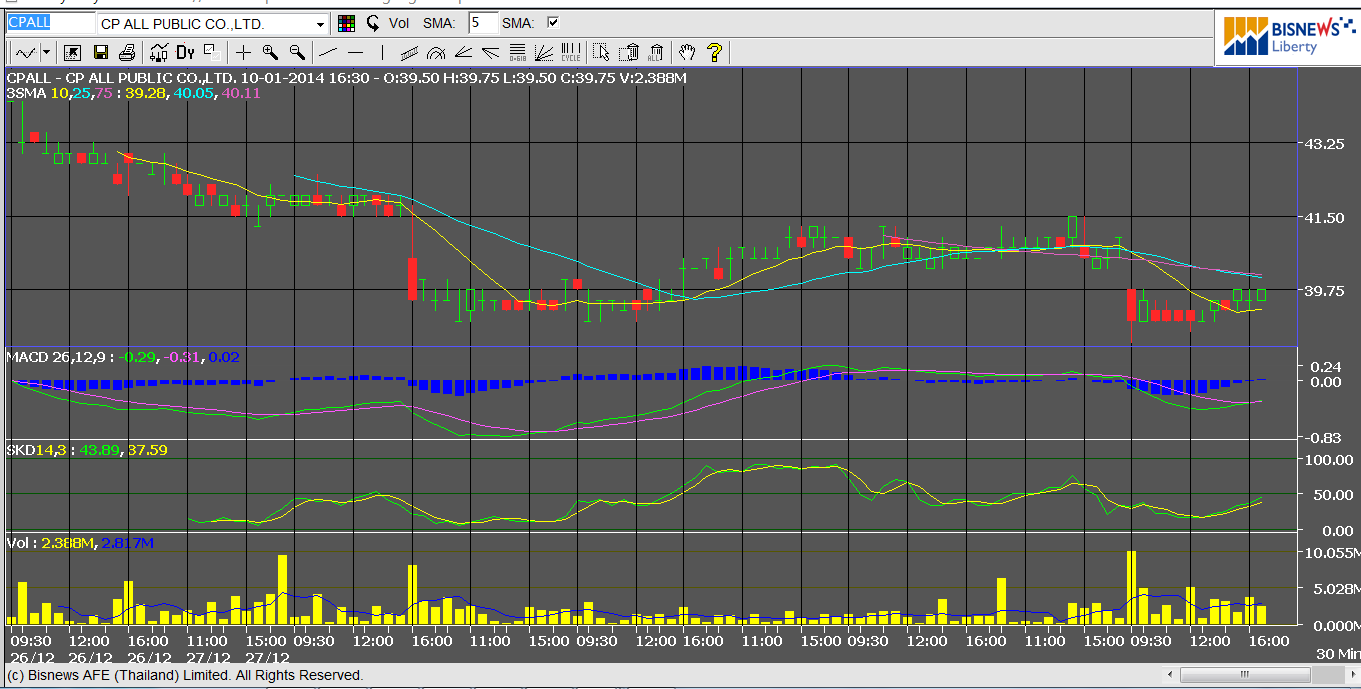Select the parallel channel tool
The height and width of the screenshot is (689, 1361).
pyautogui.click(x=409, y=52)
